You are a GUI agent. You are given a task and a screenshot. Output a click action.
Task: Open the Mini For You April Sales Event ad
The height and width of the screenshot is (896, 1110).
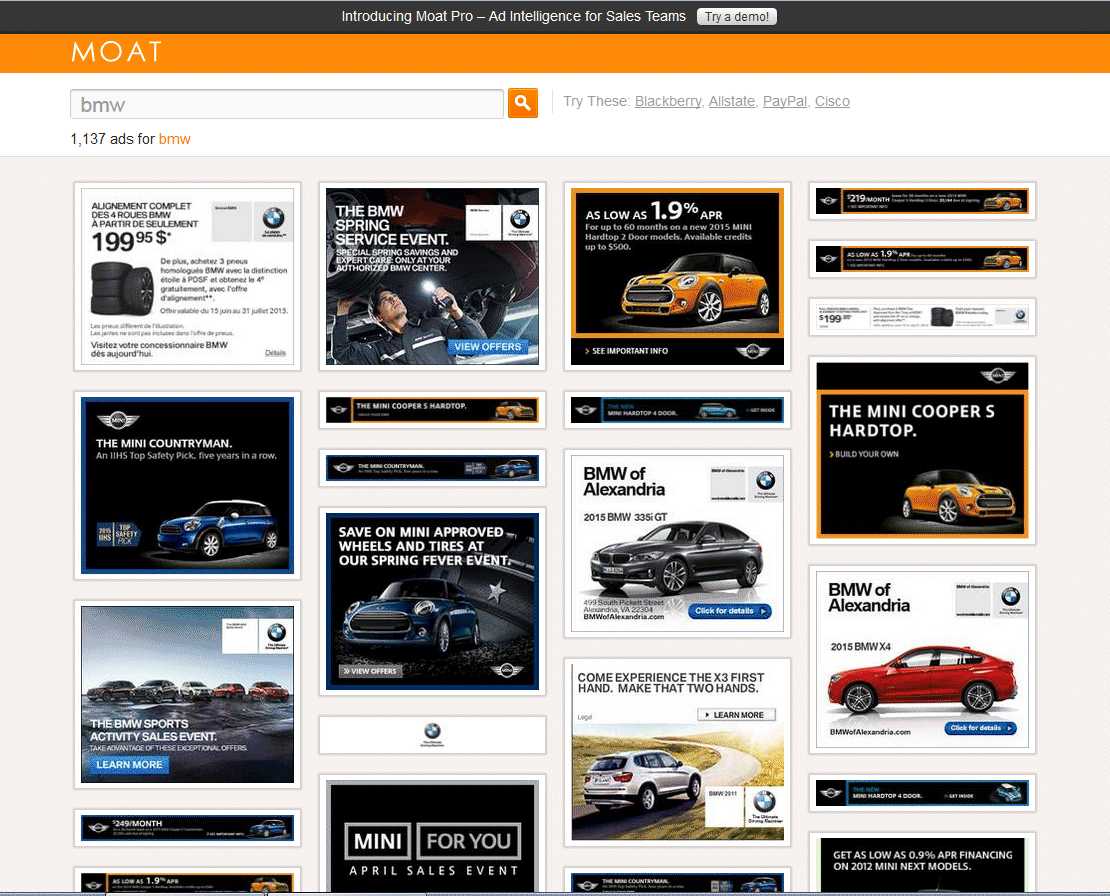point(433,835)
